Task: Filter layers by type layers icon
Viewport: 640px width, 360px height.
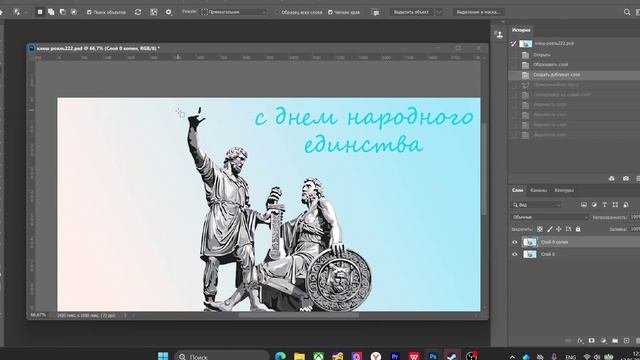Action: click(x=604, y=205)
